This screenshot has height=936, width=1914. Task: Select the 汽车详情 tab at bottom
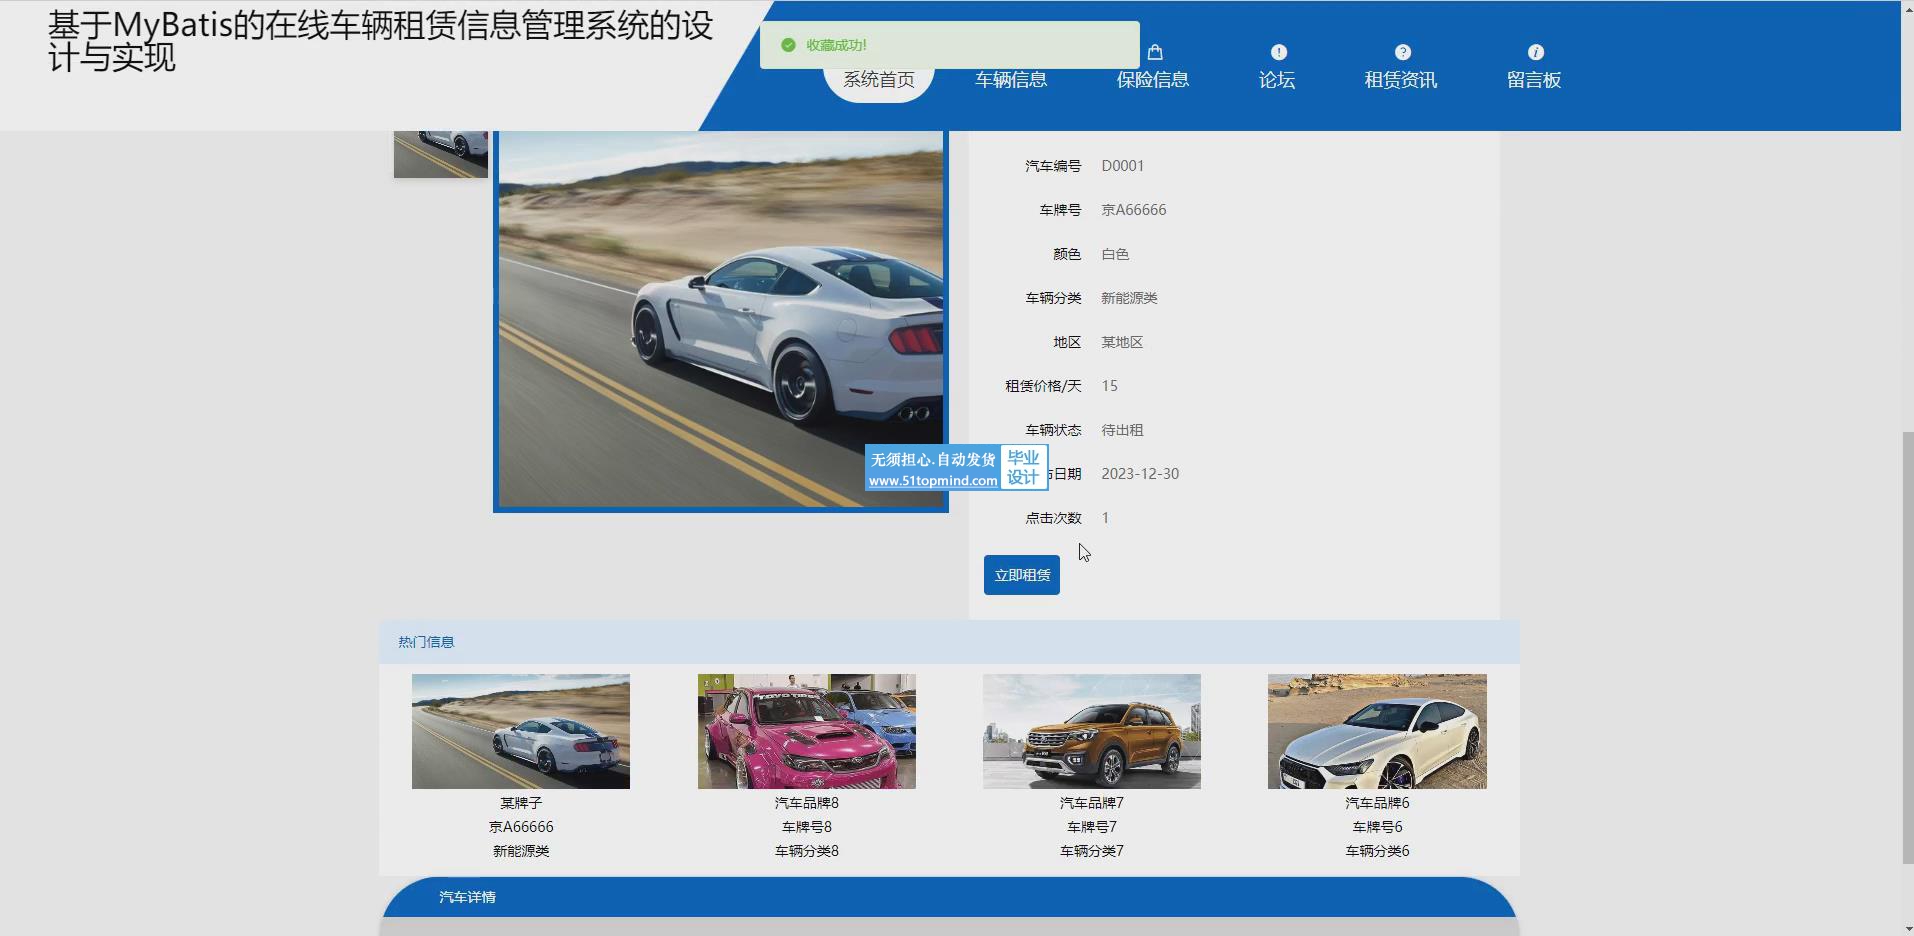tap(467, 897)
